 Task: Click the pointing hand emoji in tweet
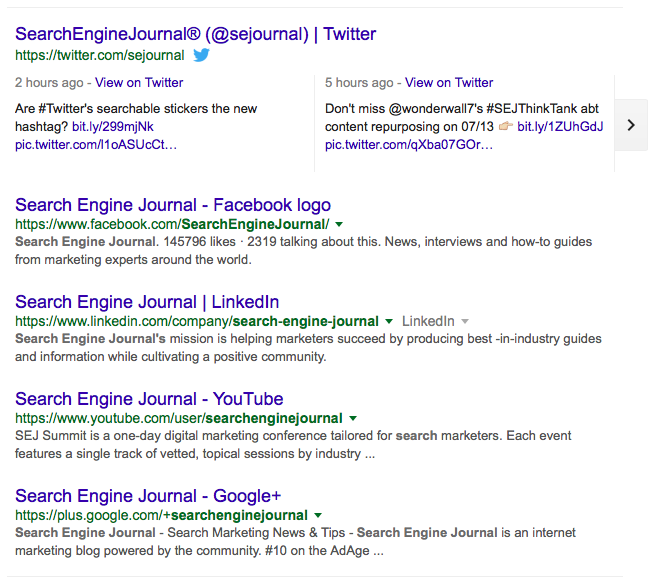click(505, 126)
